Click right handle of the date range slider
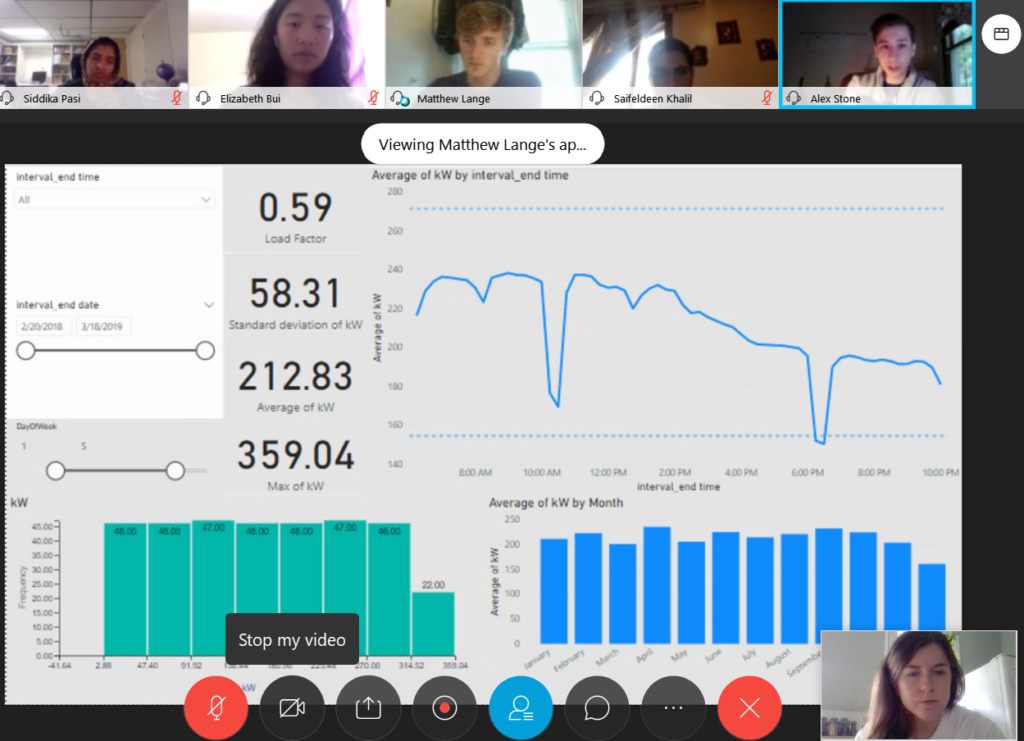 [x=205, y=350]
